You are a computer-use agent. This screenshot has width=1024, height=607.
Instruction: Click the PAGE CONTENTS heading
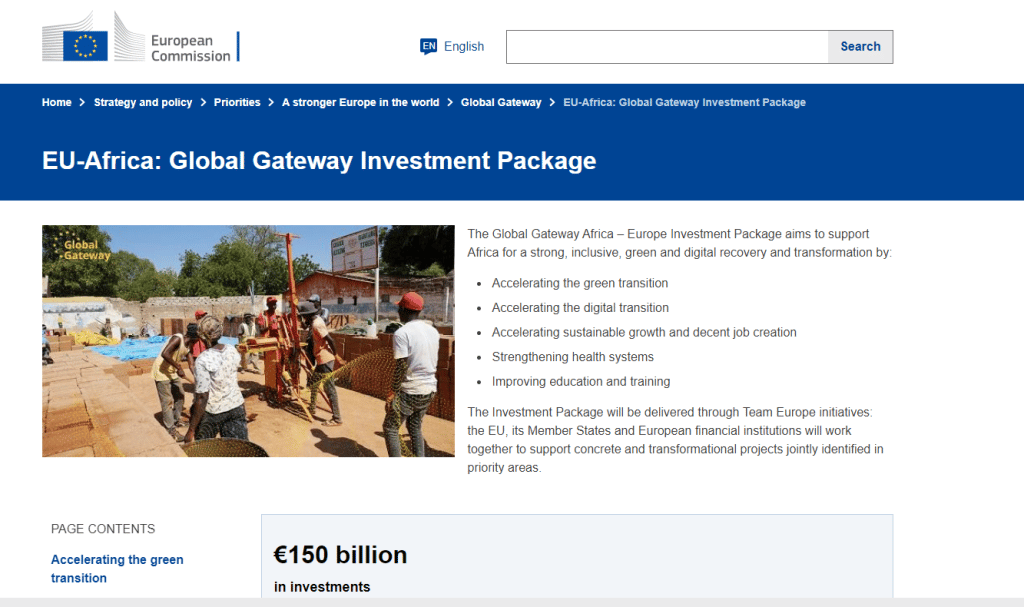103,529
